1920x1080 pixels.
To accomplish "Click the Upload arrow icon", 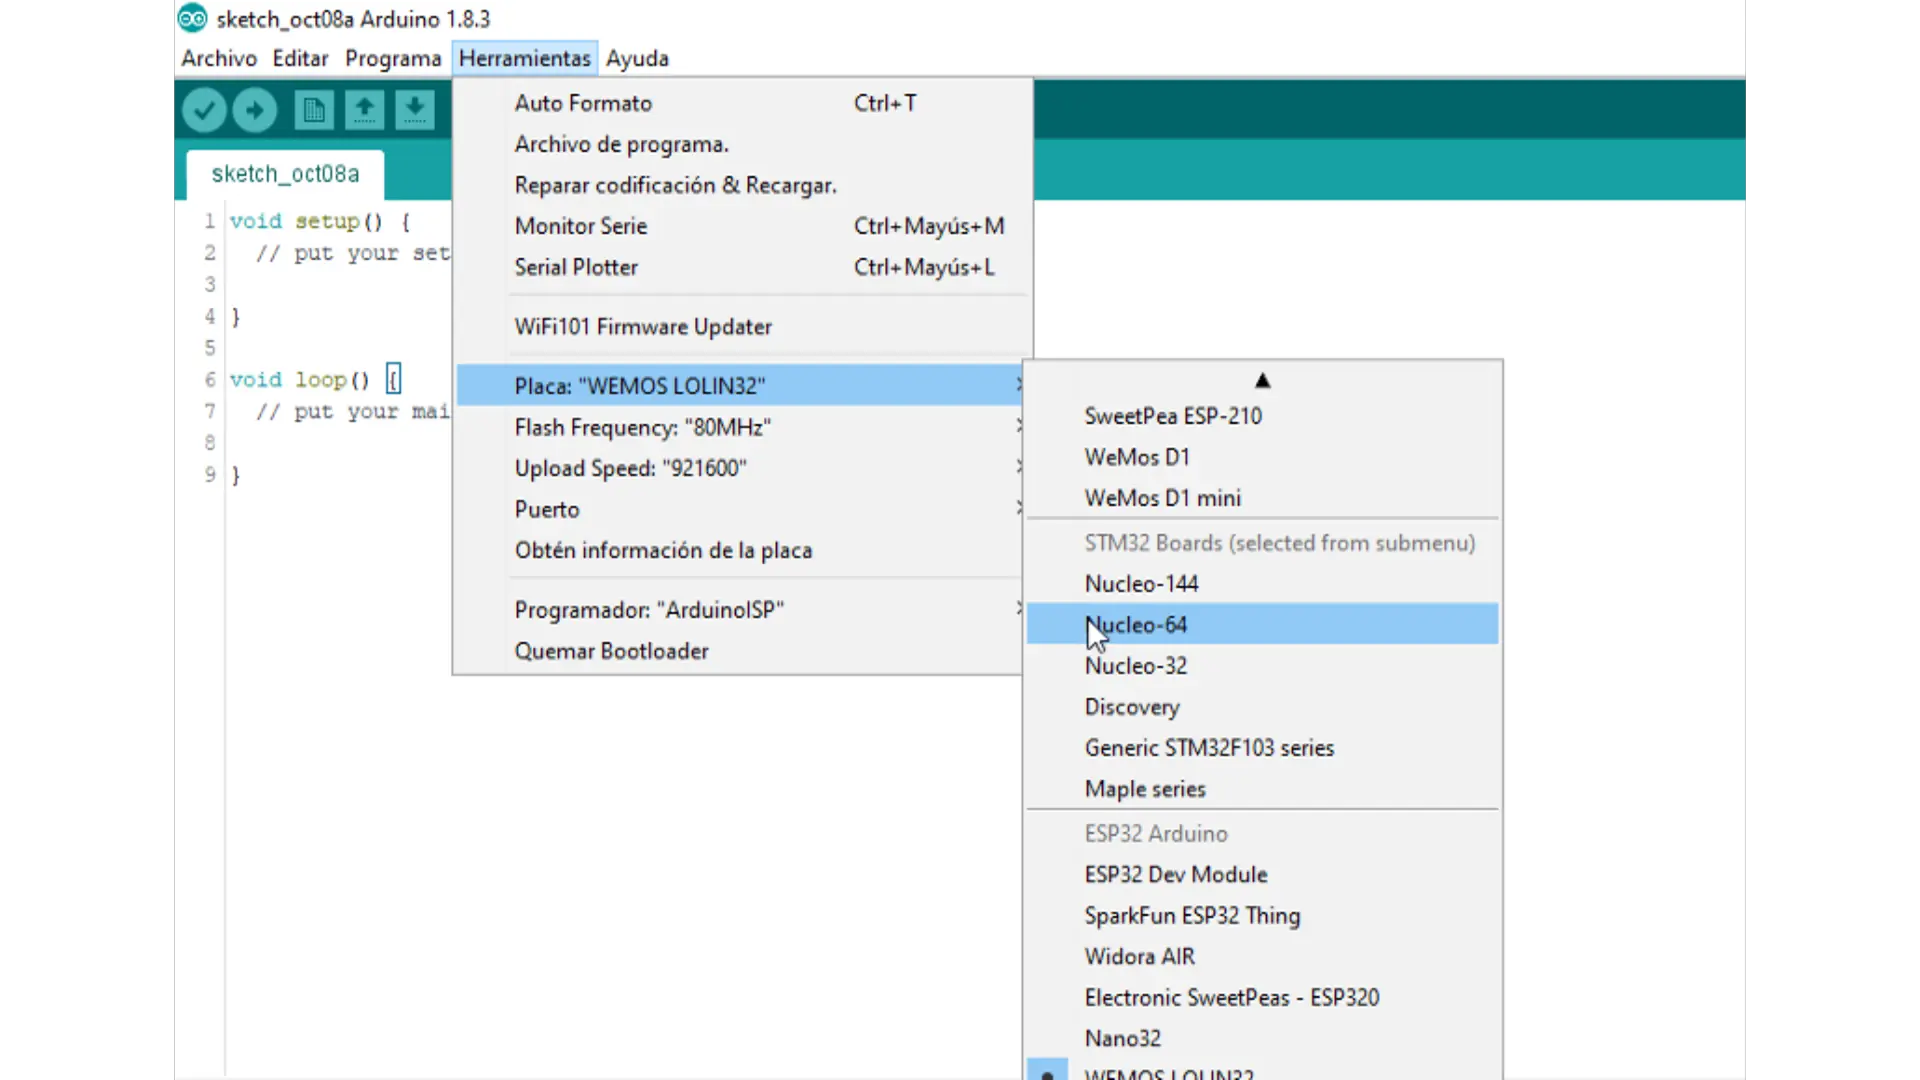I will click(x=255, y=109).
